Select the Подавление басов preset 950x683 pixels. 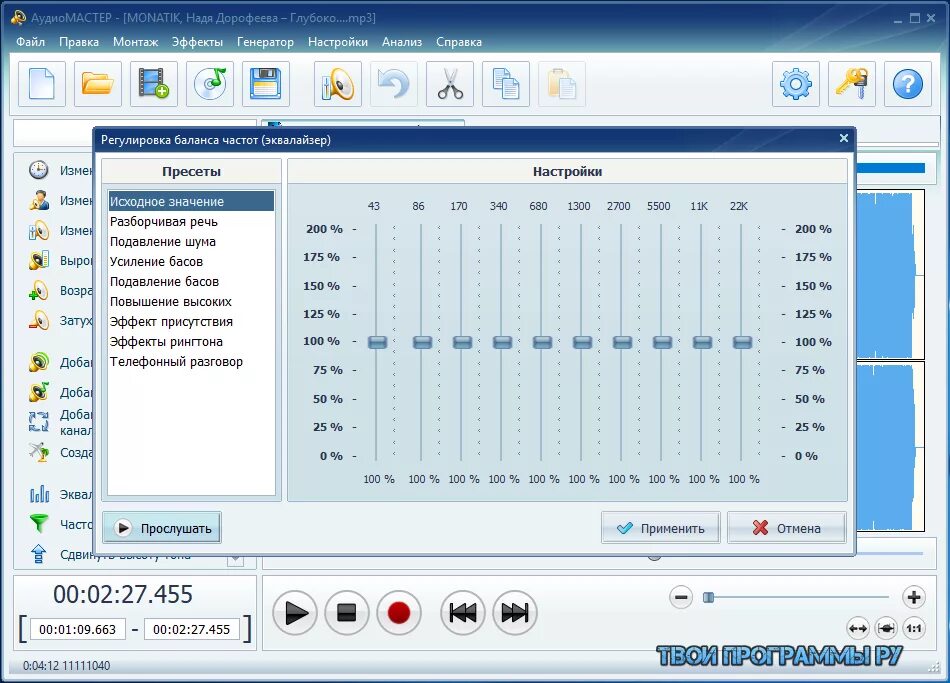tap(191, 281)
